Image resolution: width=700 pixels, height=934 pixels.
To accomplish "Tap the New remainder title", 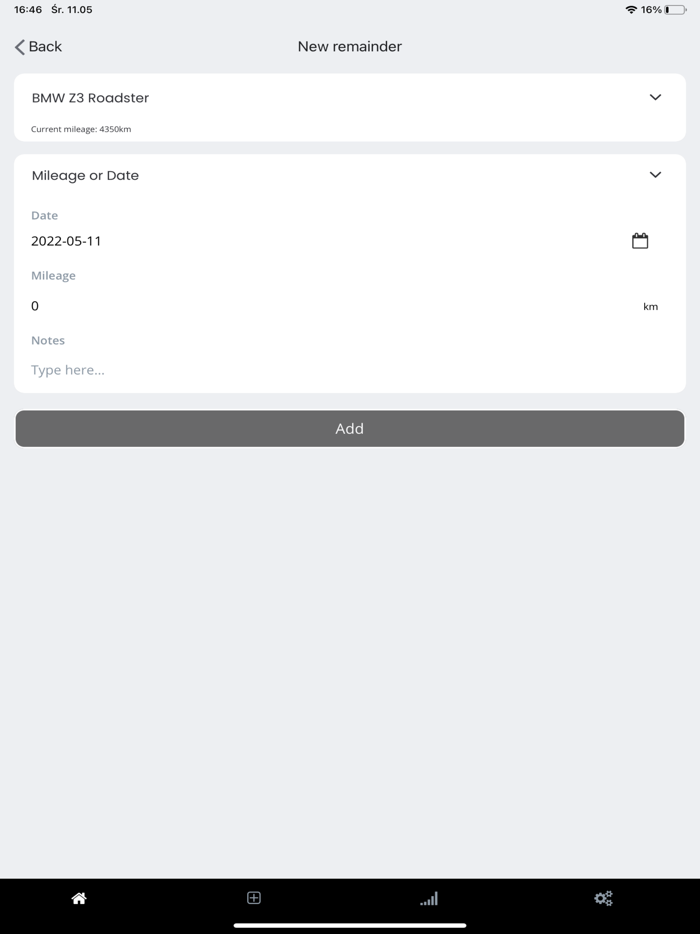I will (349, 46).
